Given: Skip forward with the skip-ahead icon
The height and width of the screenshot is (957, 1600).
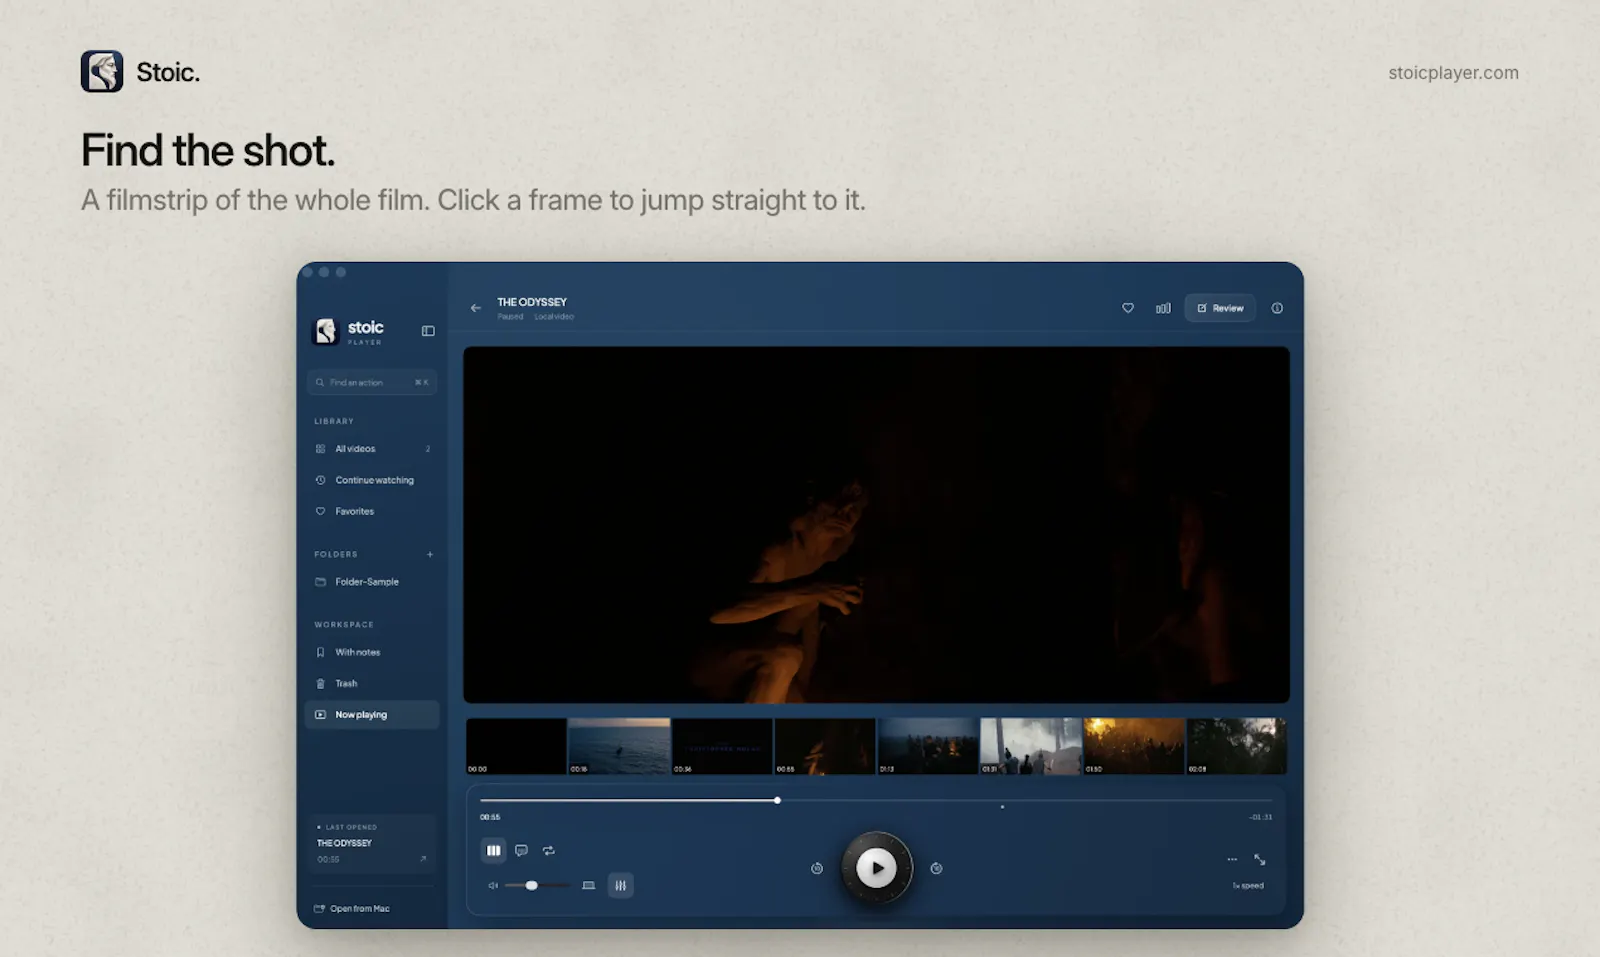Looking at the screenshot, I should [936, 869].
